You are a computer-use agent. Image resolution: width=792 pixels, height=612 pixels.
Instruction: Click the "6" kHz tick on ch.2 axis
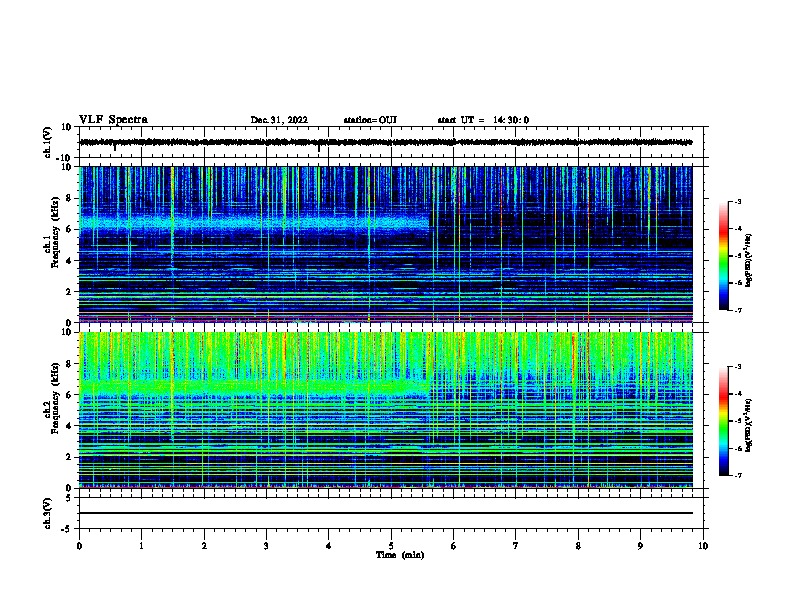click(69, 395)
